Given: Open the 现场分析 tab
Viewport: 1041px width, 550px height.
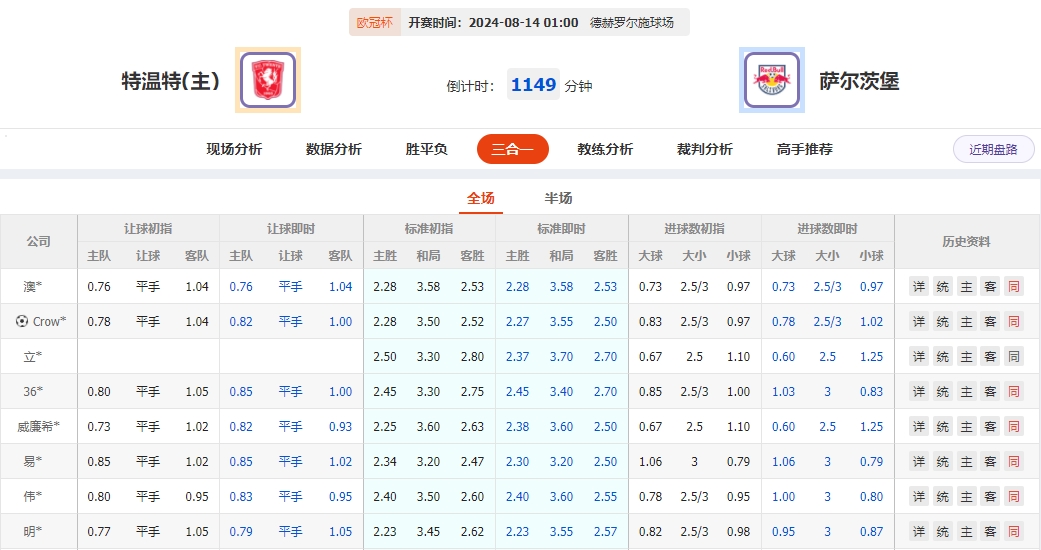Looking at the screenshot, I should tap(234, 149).
